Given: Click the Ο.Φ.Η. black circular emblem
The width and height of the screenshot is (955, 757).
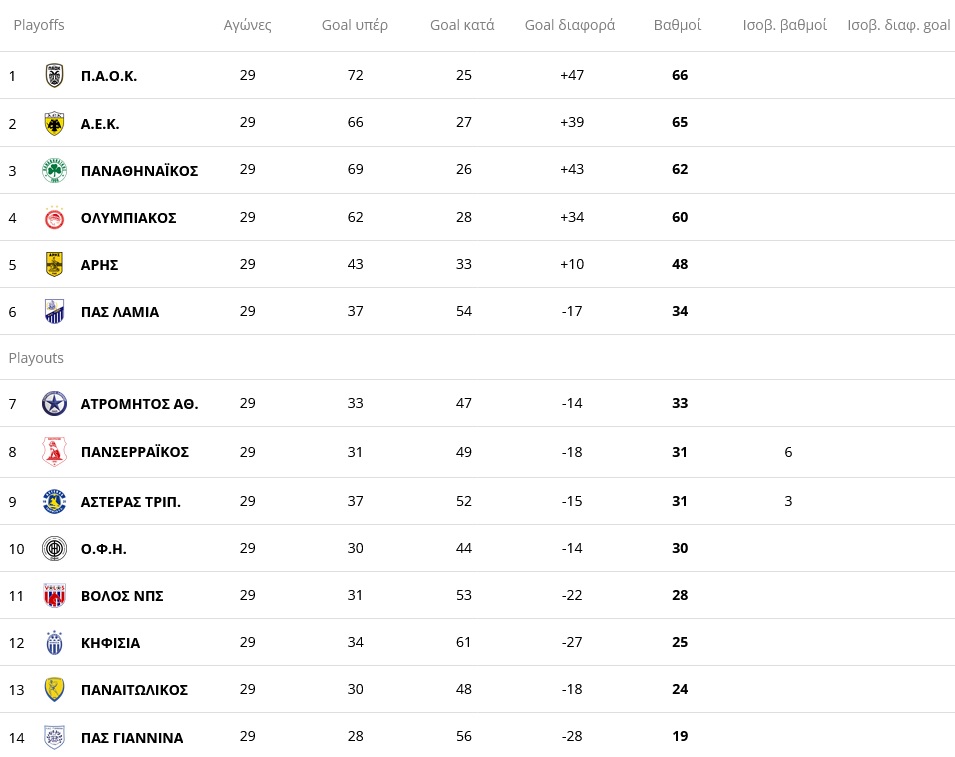Looking at the screenshot, I should (x=54, y=549).
